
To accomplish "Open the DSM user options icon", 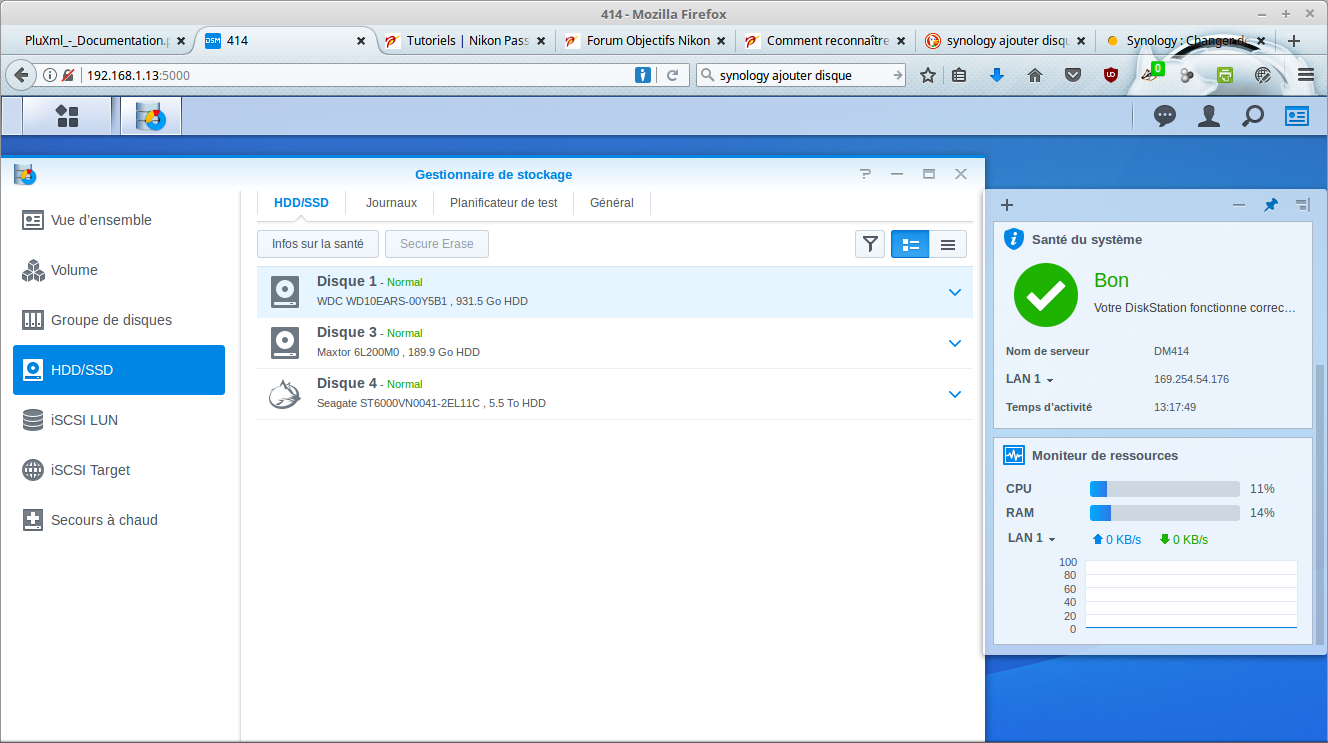I will coord(1209,116).
